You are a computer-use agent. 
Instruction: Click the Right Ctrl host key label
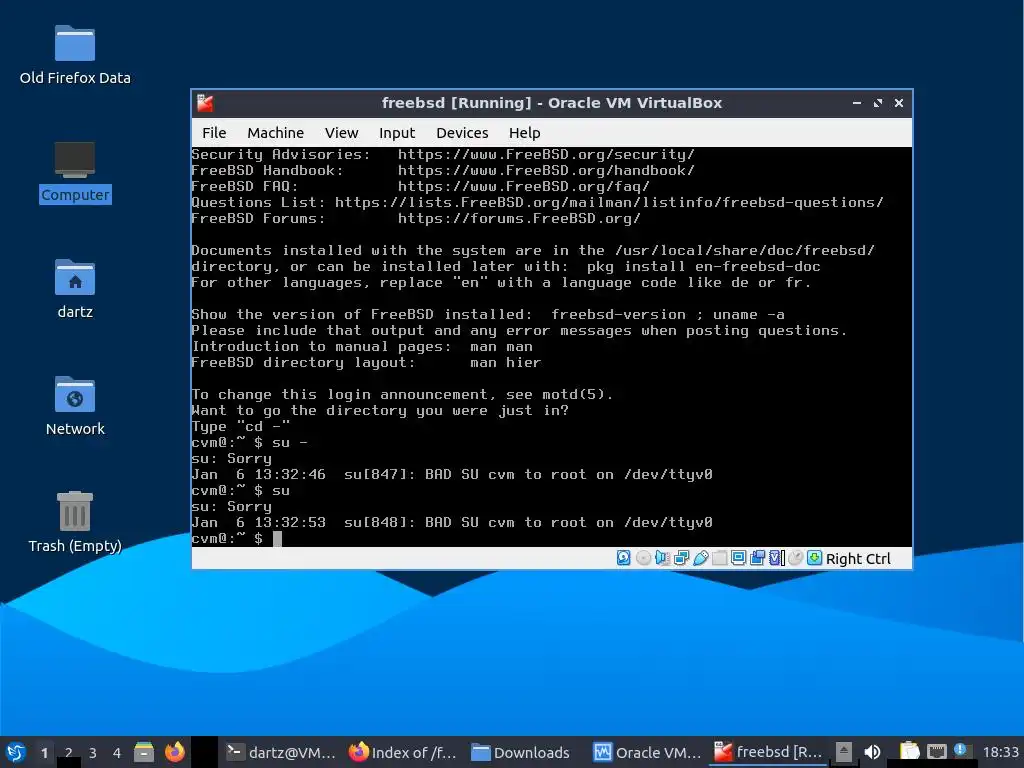[857, 559]
